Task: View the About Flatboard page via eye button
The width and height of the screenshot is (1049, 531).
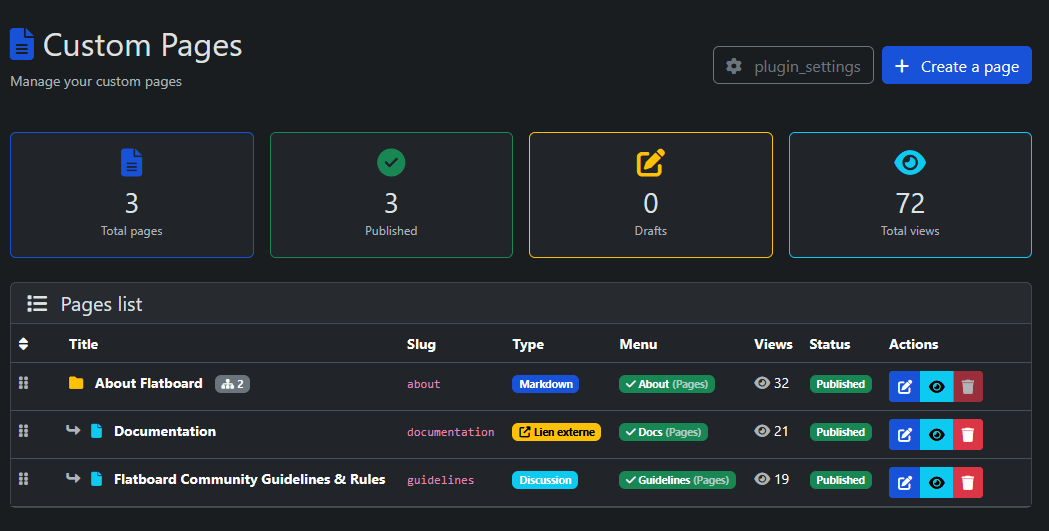Action: (x=936, y=387)
